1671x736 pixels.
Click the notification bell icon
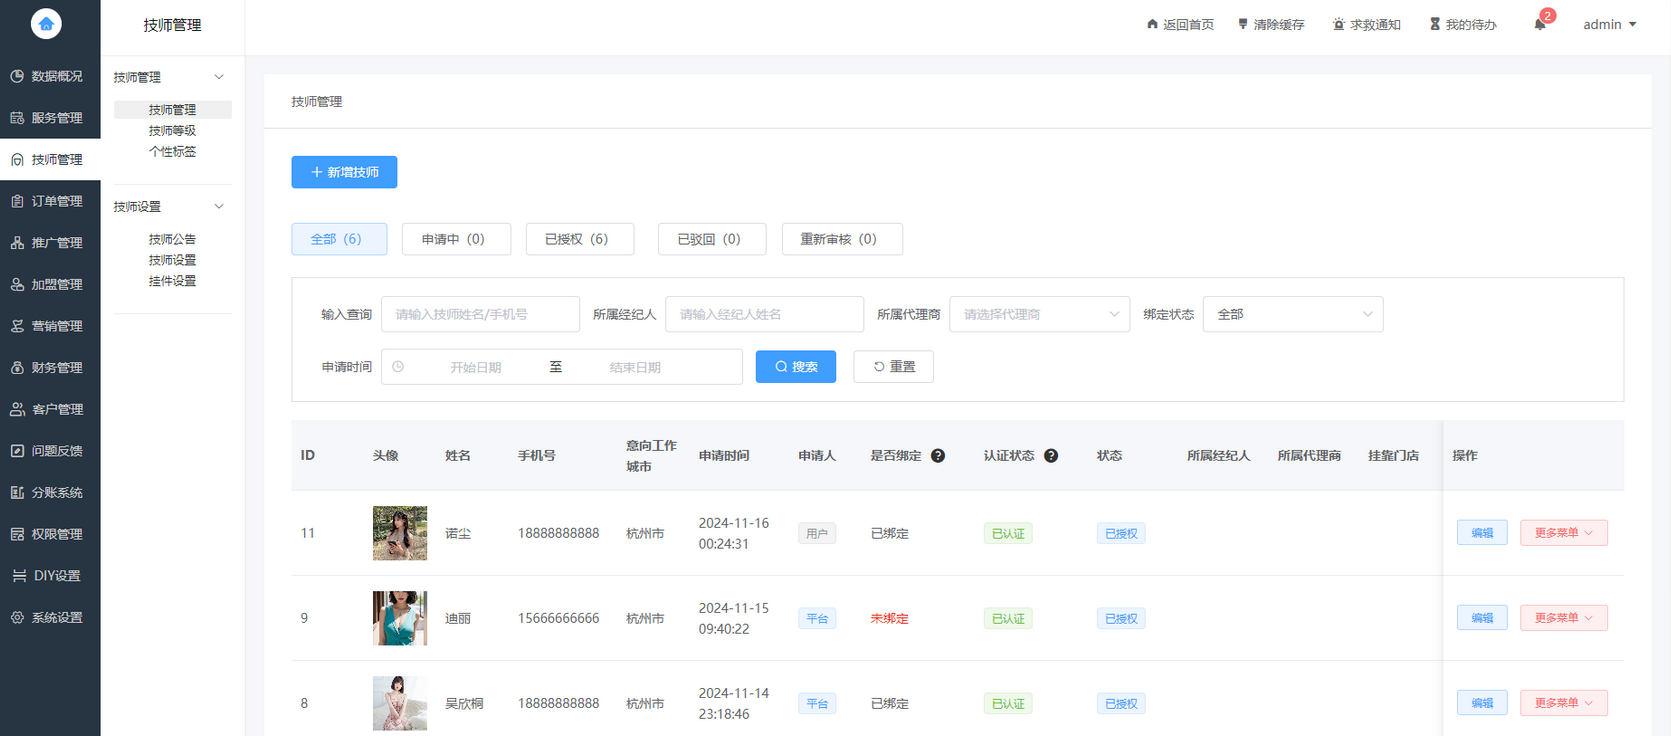click(x=1540, y=24)
